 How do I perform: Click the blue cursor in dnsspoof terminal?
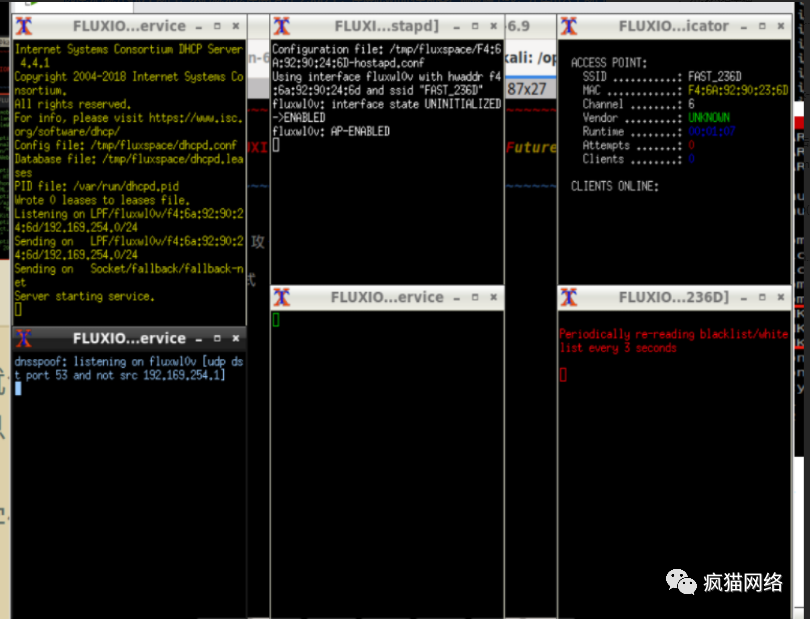click(18, 389)
